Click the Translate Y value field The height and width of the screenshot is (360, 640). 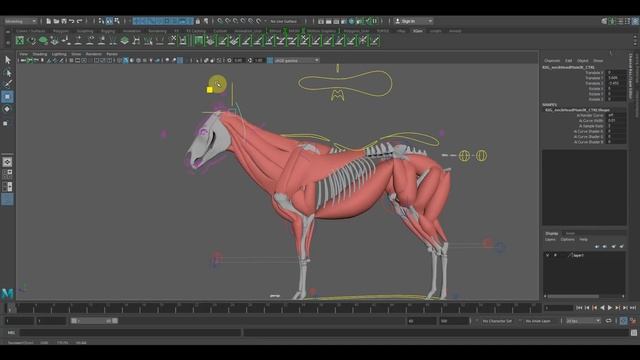pos(616,78)
